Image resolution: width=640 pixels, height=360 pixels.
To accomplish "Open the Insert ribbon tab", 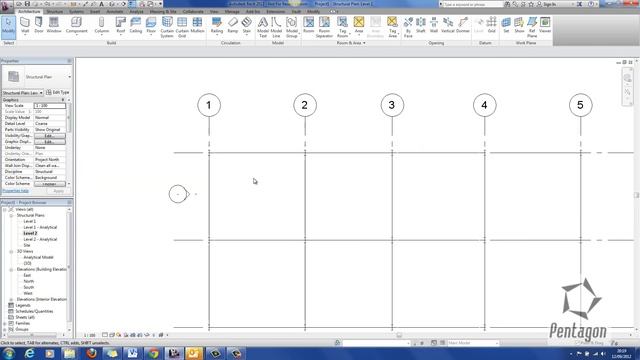I will [x=95, y=11].
